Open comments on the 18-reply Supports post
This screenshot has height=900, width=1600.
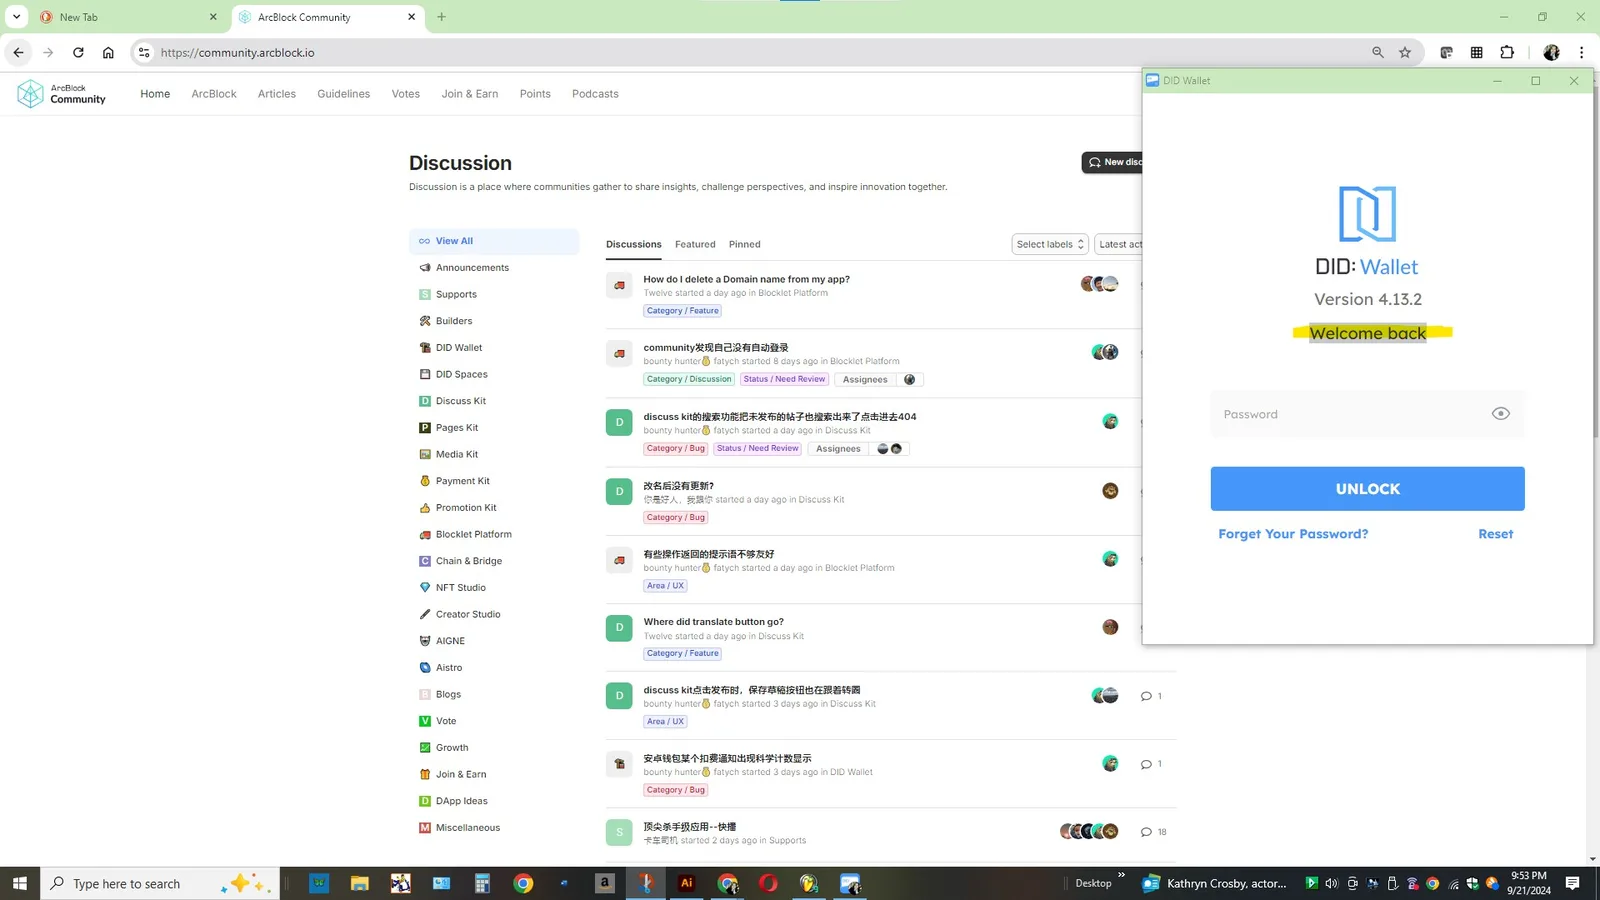tap(1153, 832)
